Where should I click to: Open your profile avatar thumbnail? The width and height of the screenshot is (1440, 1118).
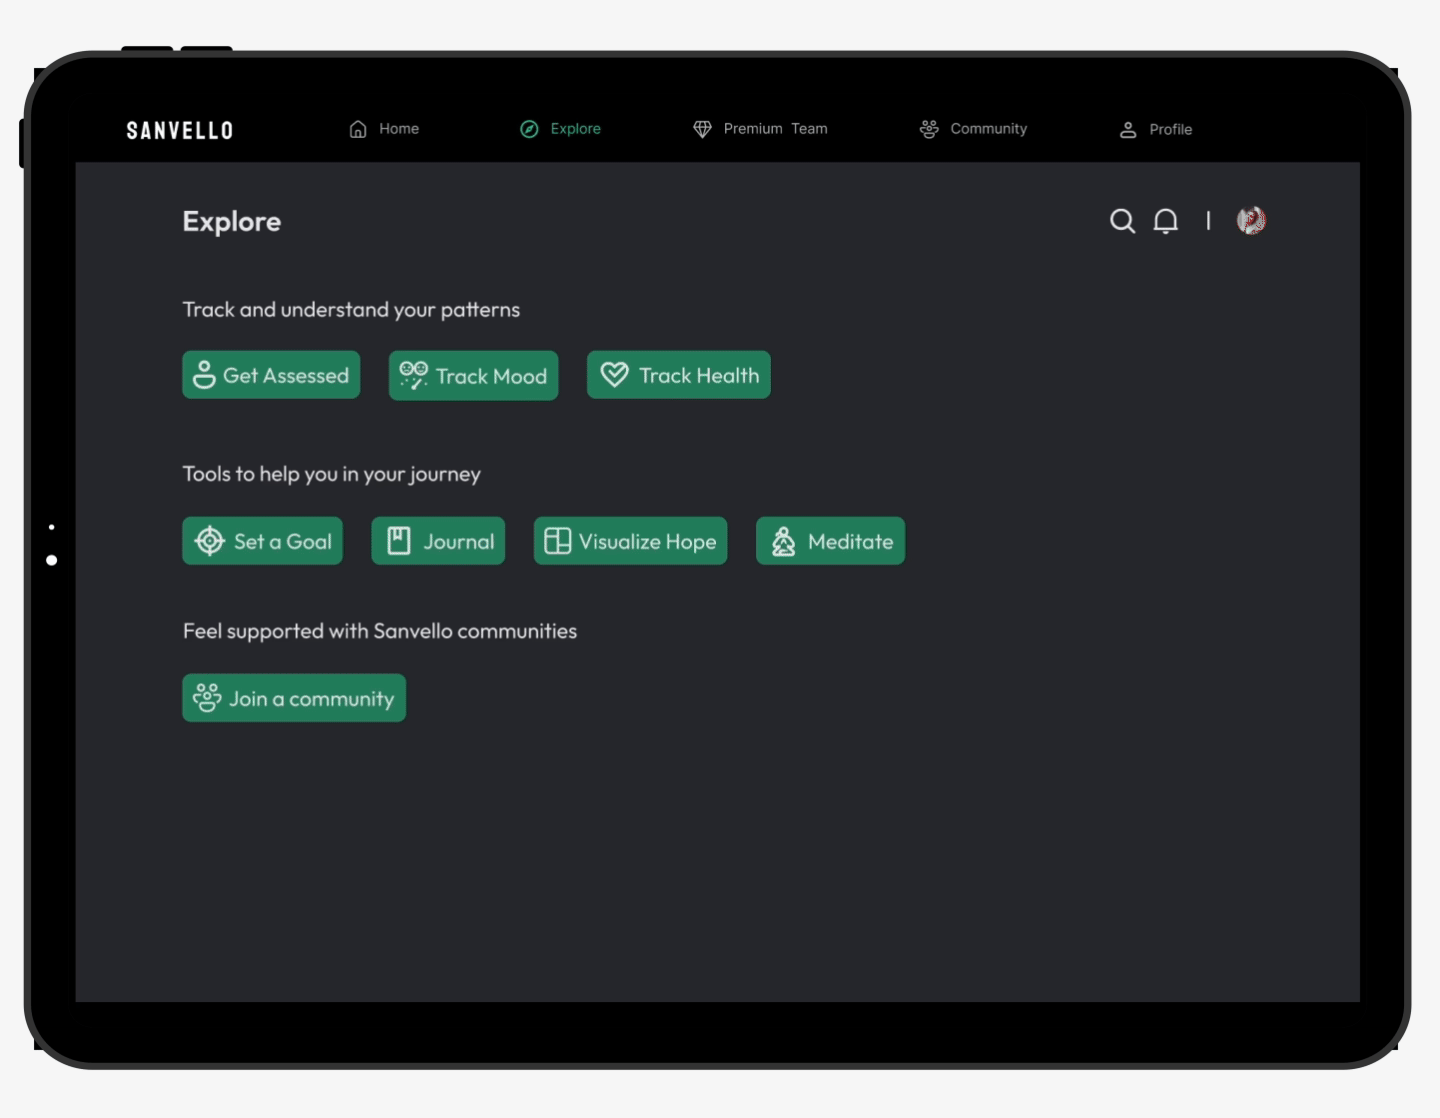pos(1250,220)
